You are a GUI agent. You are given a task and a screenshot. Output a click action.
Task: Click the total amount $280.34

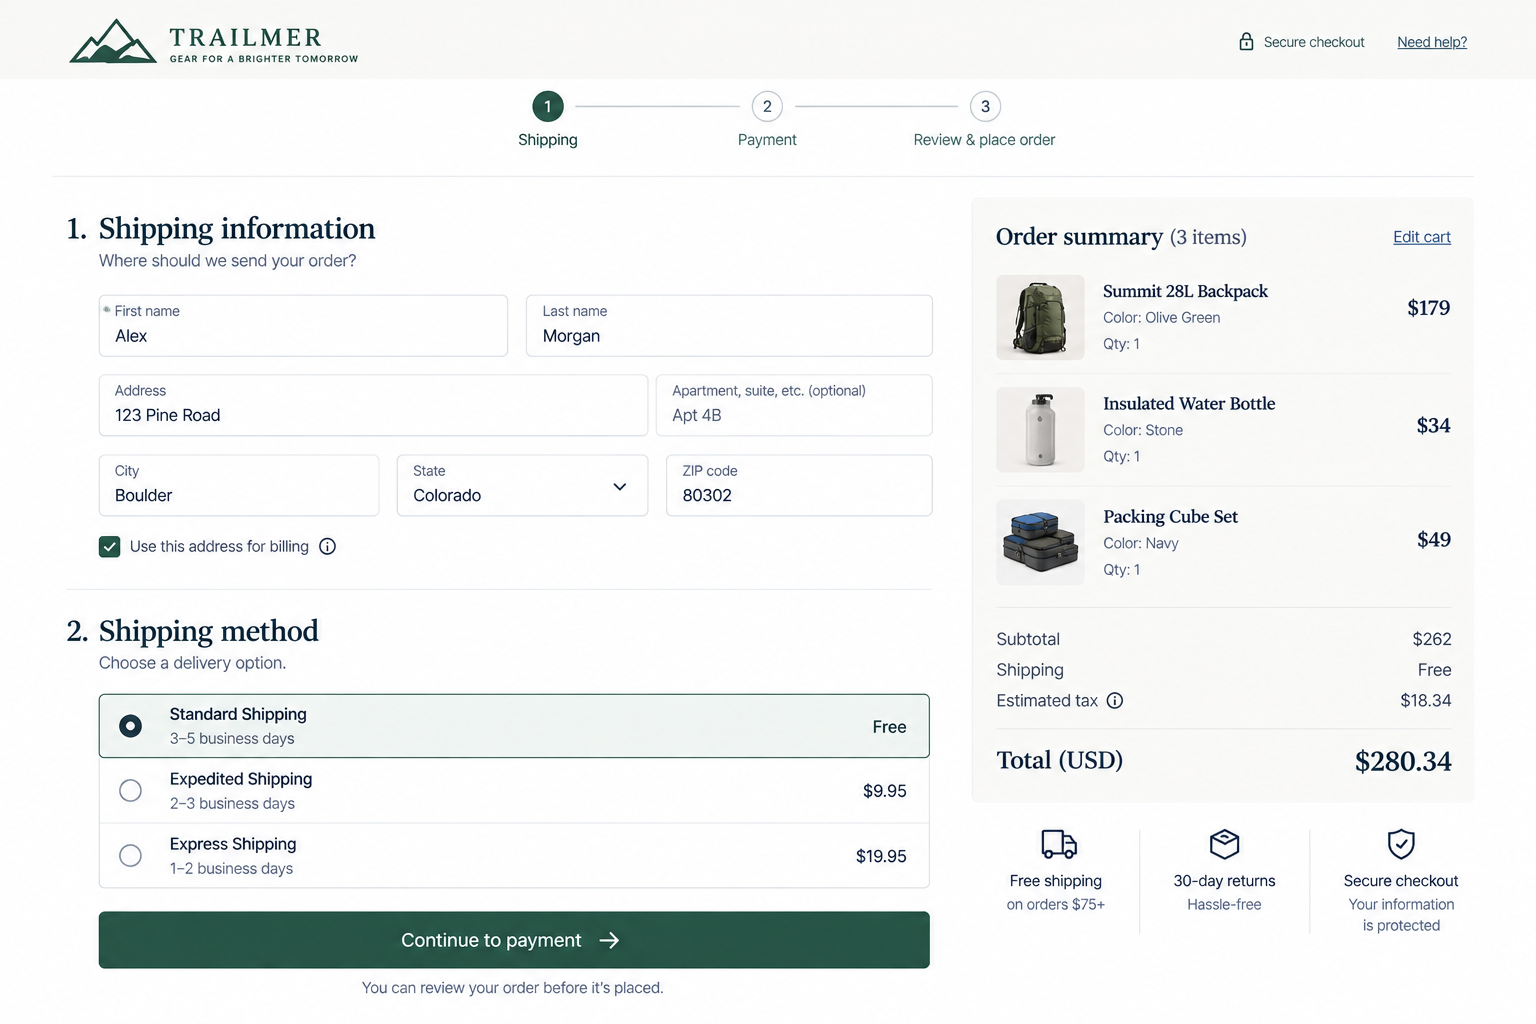[x=1403, y=762]
